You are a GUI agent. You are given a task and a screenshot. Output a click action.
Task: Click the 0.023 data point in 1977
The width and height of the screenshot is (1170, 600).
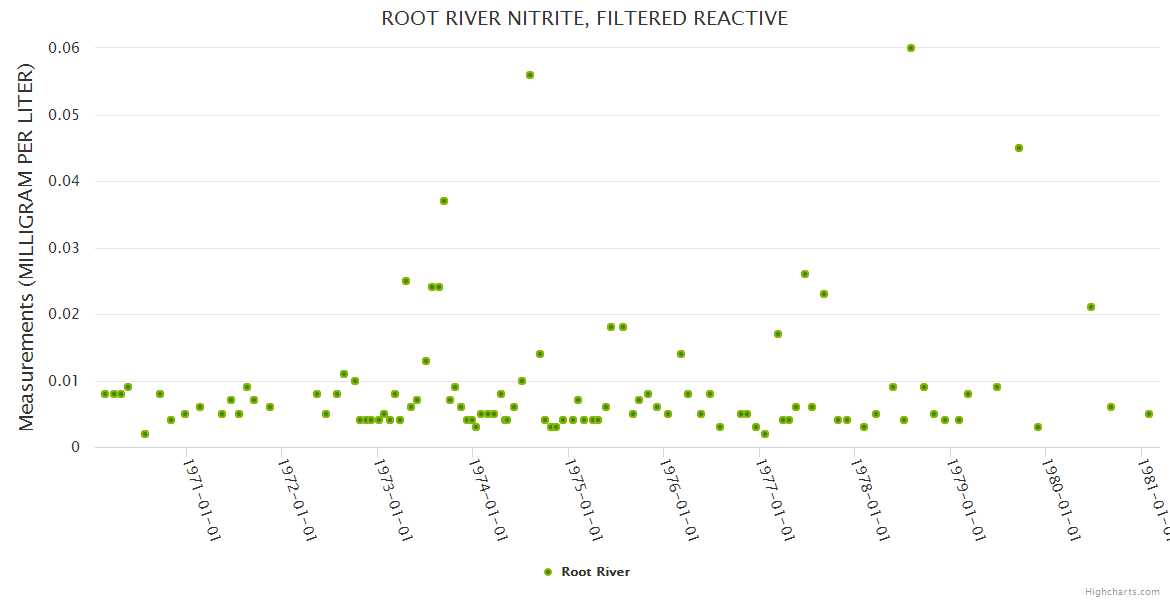pos(824,294)
